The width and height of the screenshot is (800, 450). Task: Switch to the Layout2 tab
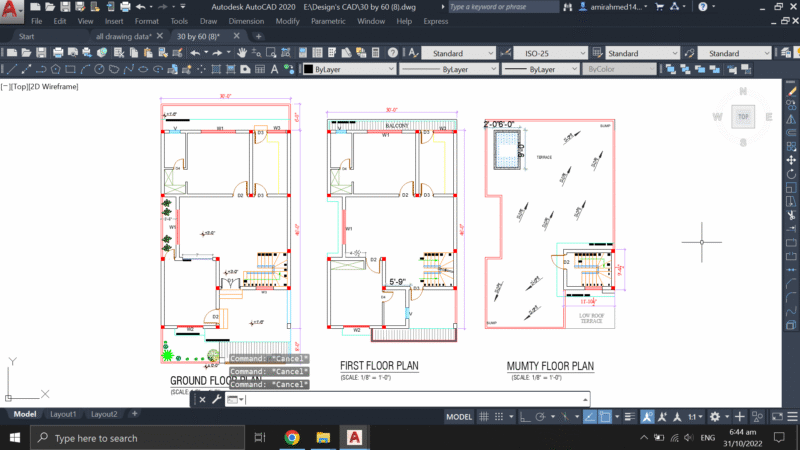(104, 414)
